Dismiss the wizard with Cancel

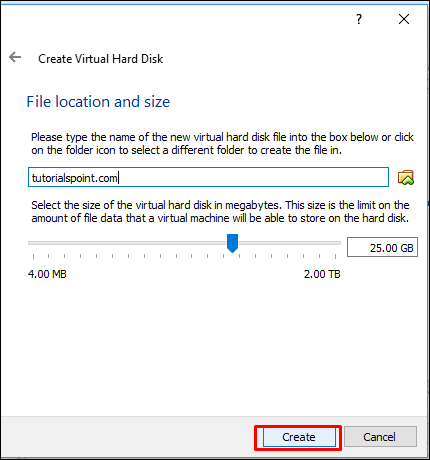point(380,437)
